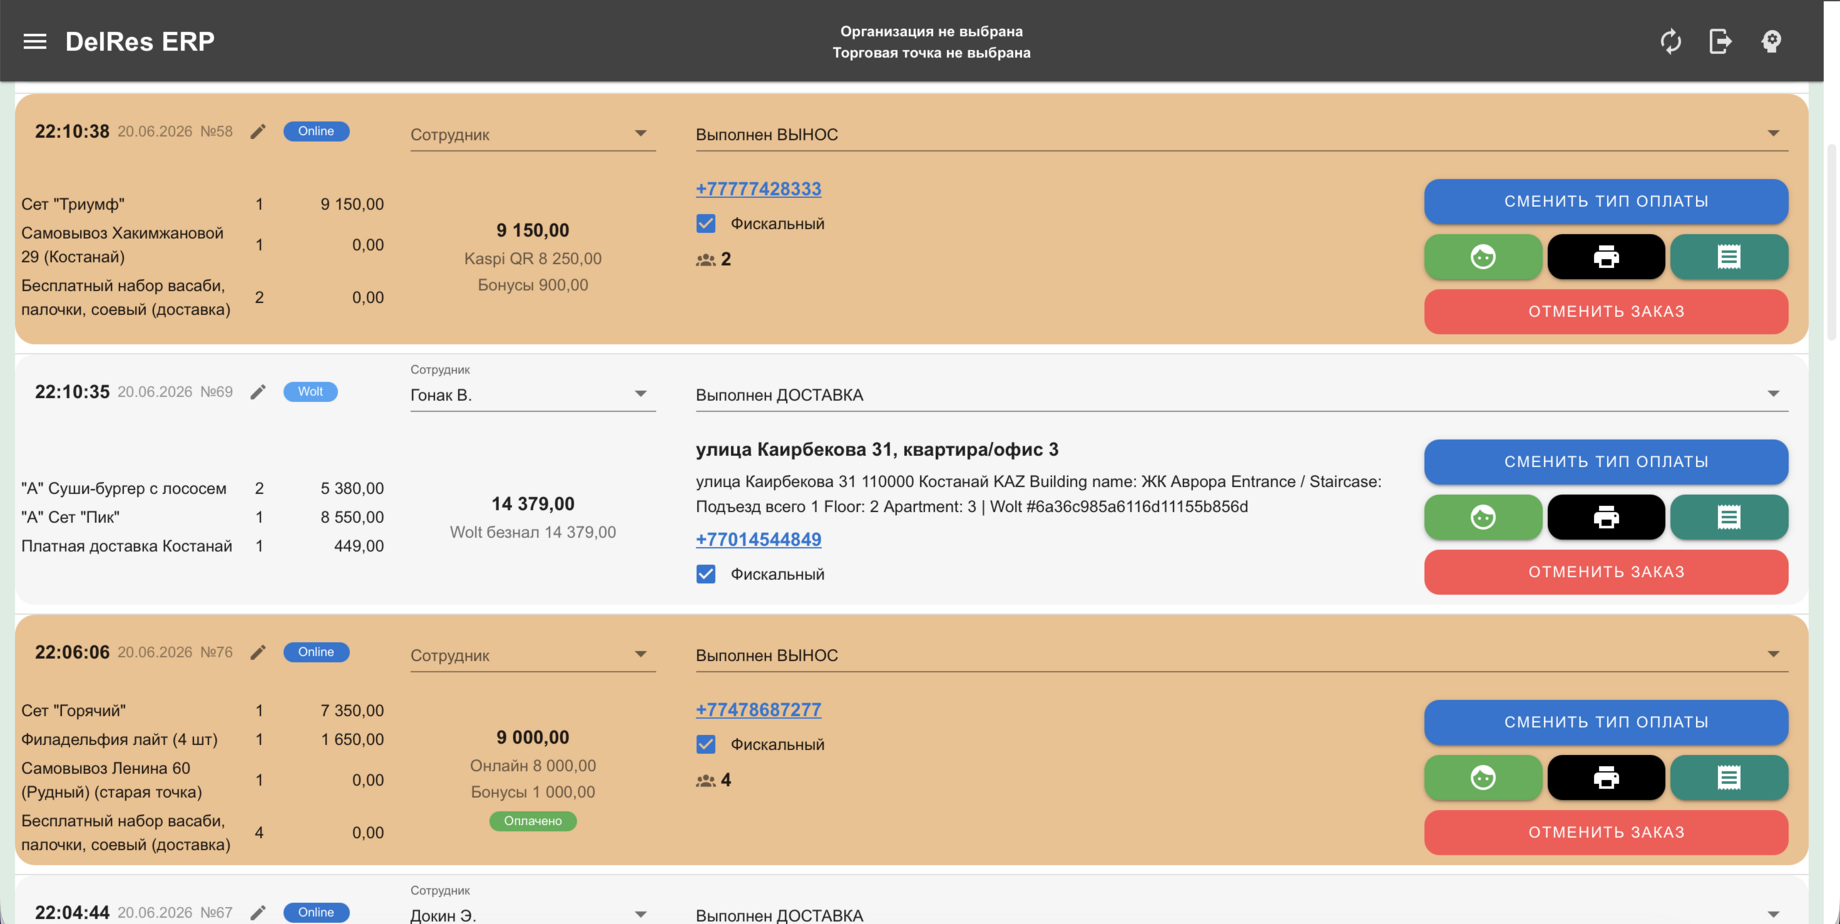This screenshot has width=1840, height=924.
Task: Click the logout icon in the header
Action: [x=1721, y=41]
